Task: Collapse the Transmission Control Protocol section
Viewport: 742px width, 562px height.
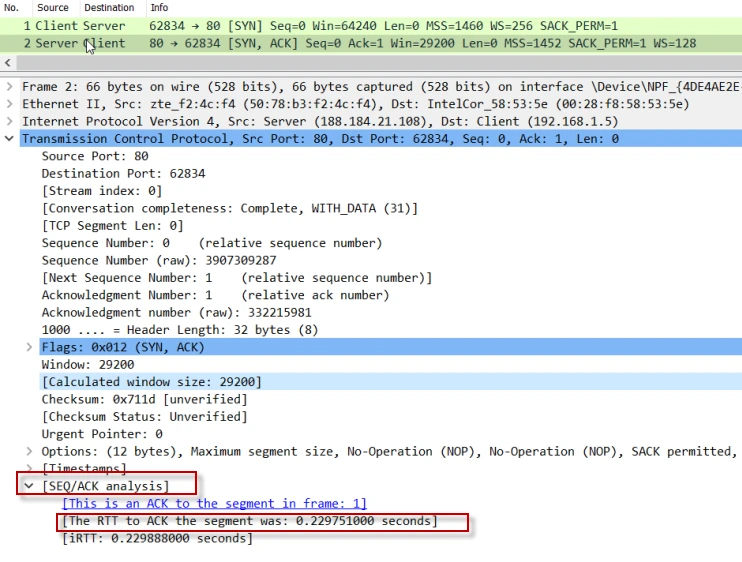Action: click(9, 139)
